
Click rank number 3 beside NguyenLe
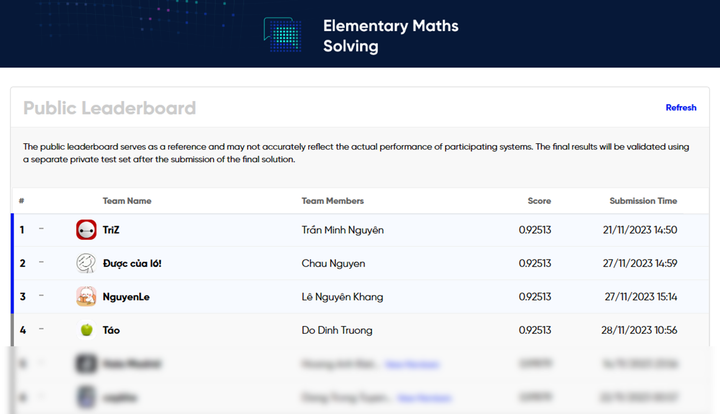(x=22, y=297)
